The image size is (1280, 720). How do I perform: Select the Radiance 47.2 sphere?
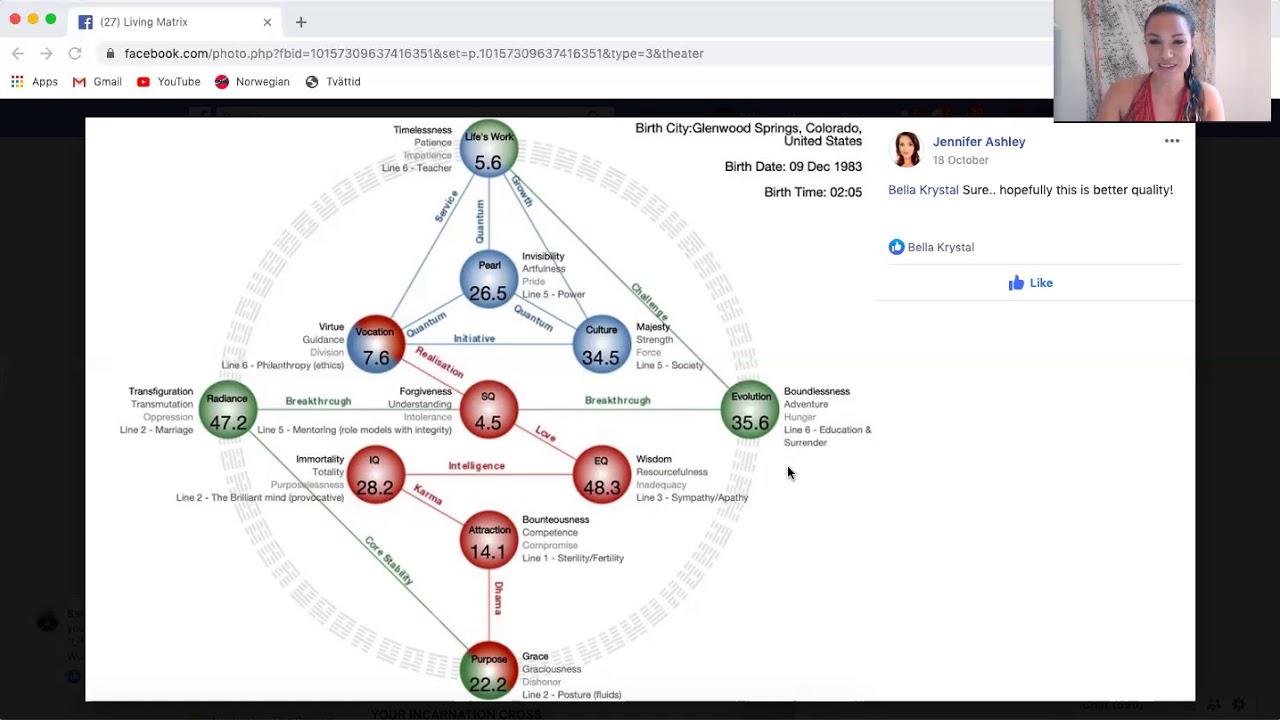coord(228,410)
